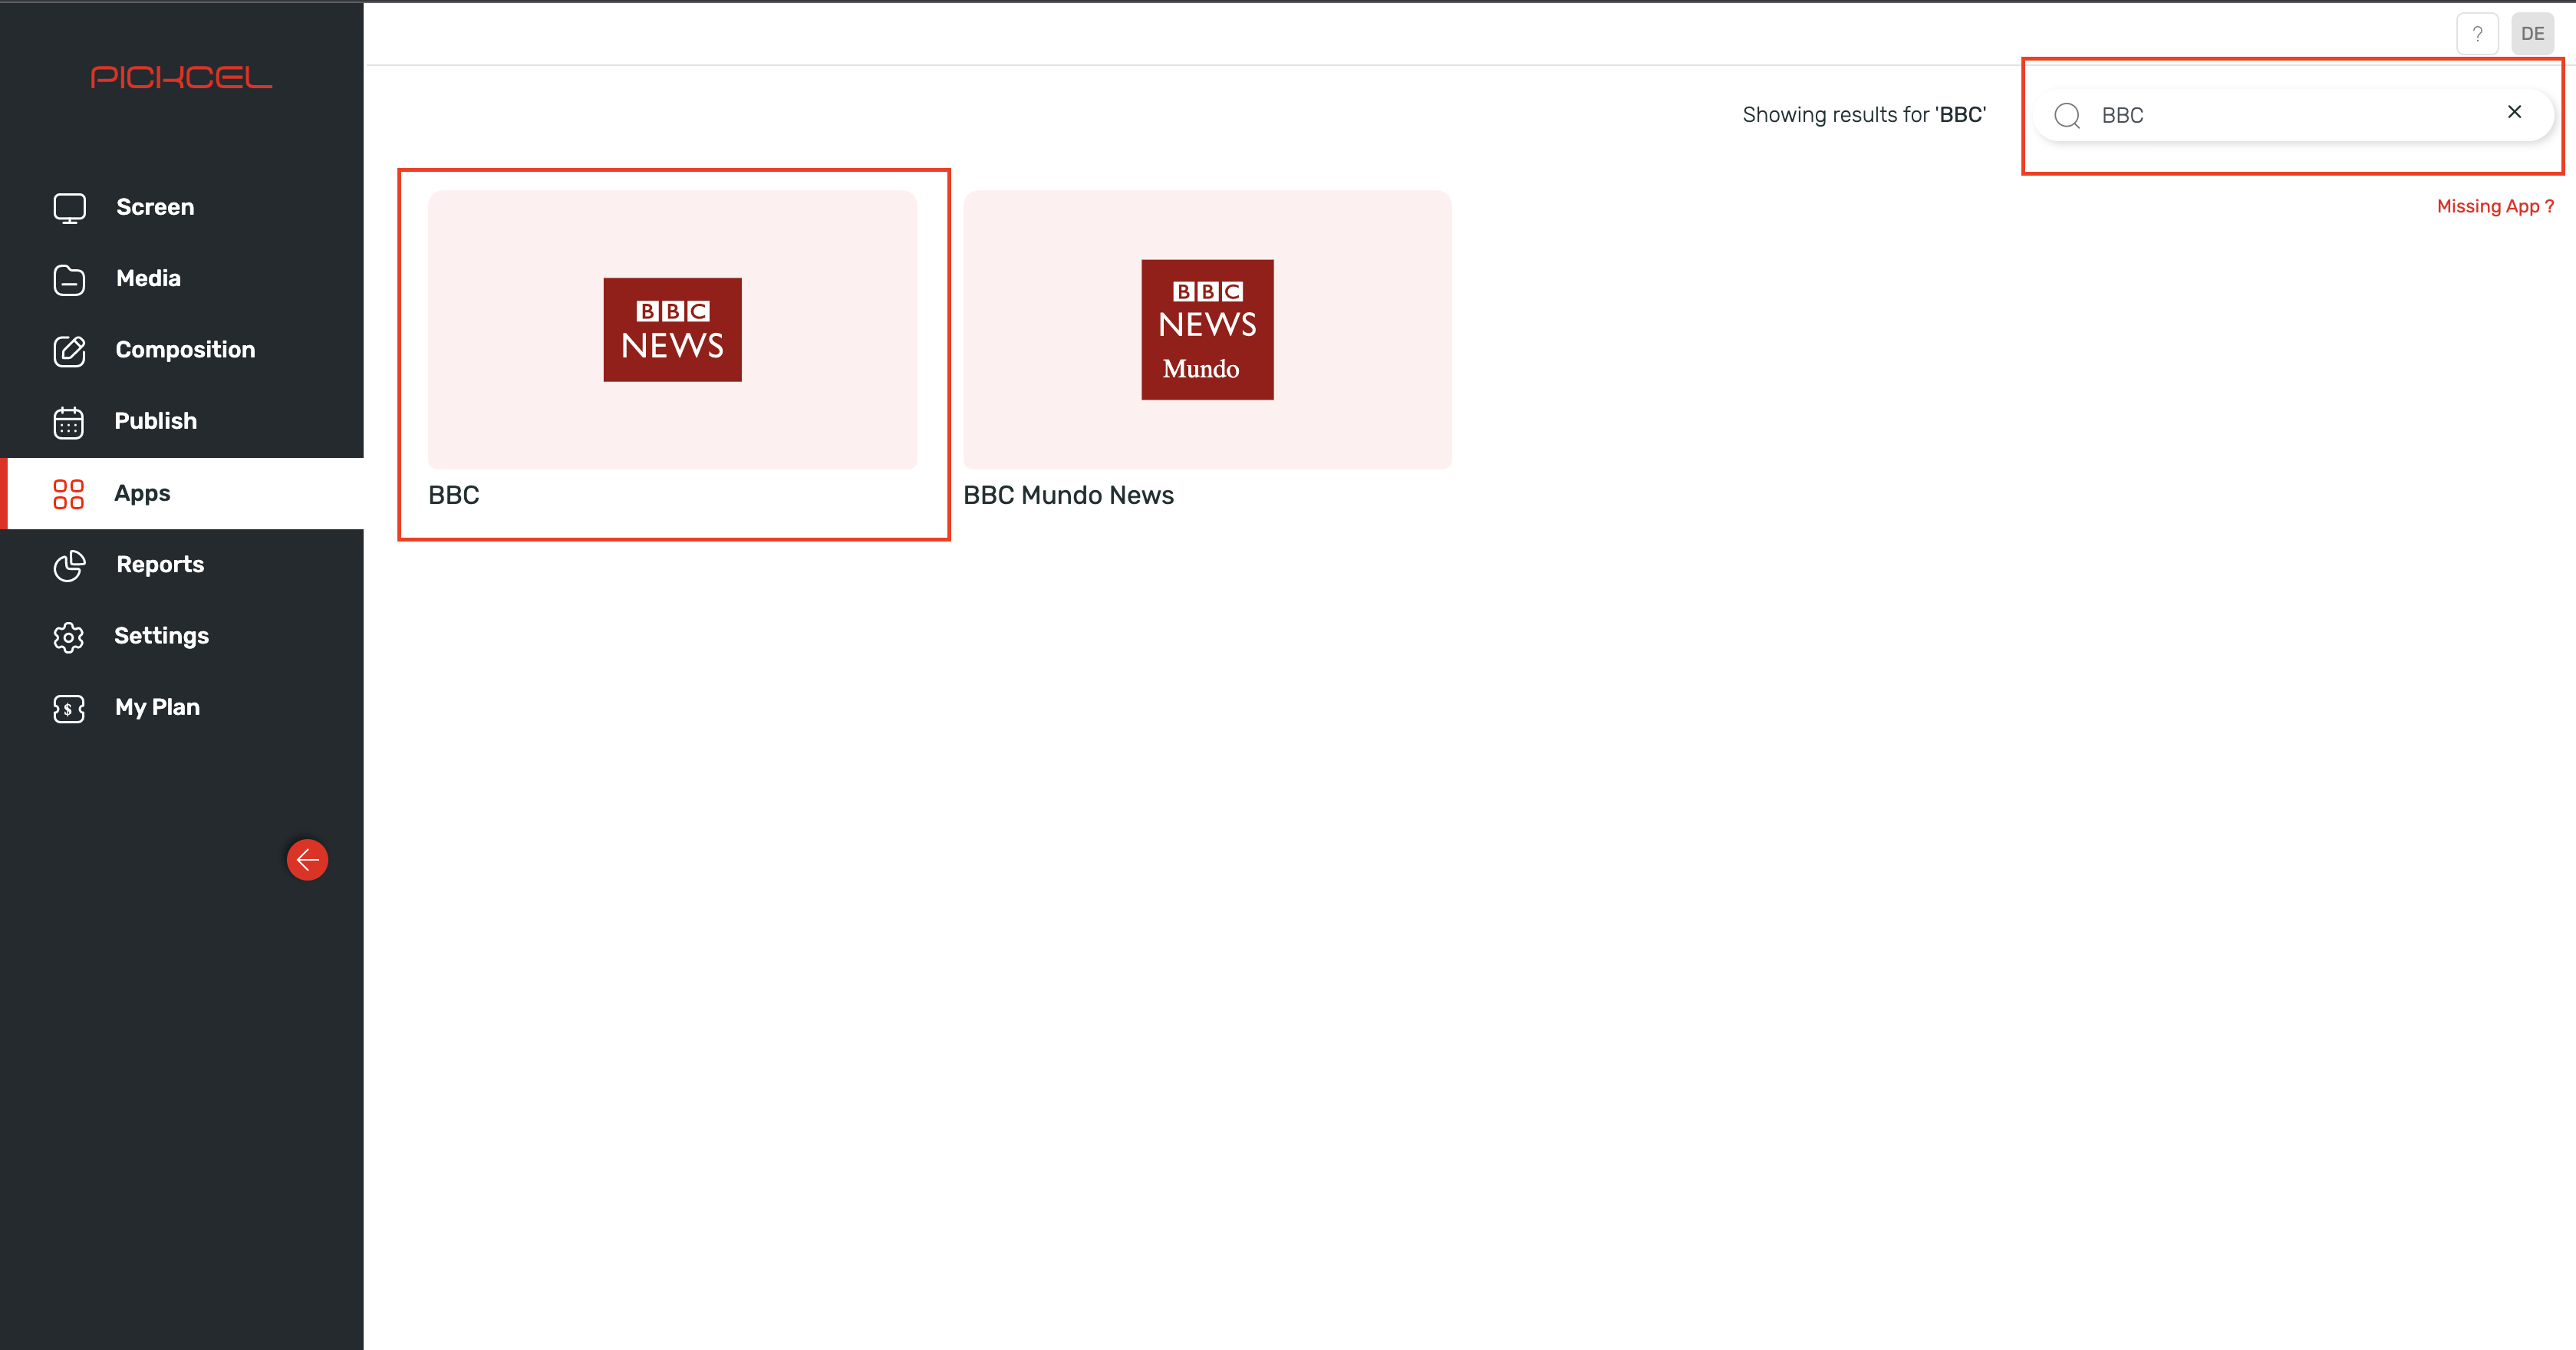Viewport: 2576px width, 1350px height.
Task: Open the My Plan label
Action: (157, 707)
